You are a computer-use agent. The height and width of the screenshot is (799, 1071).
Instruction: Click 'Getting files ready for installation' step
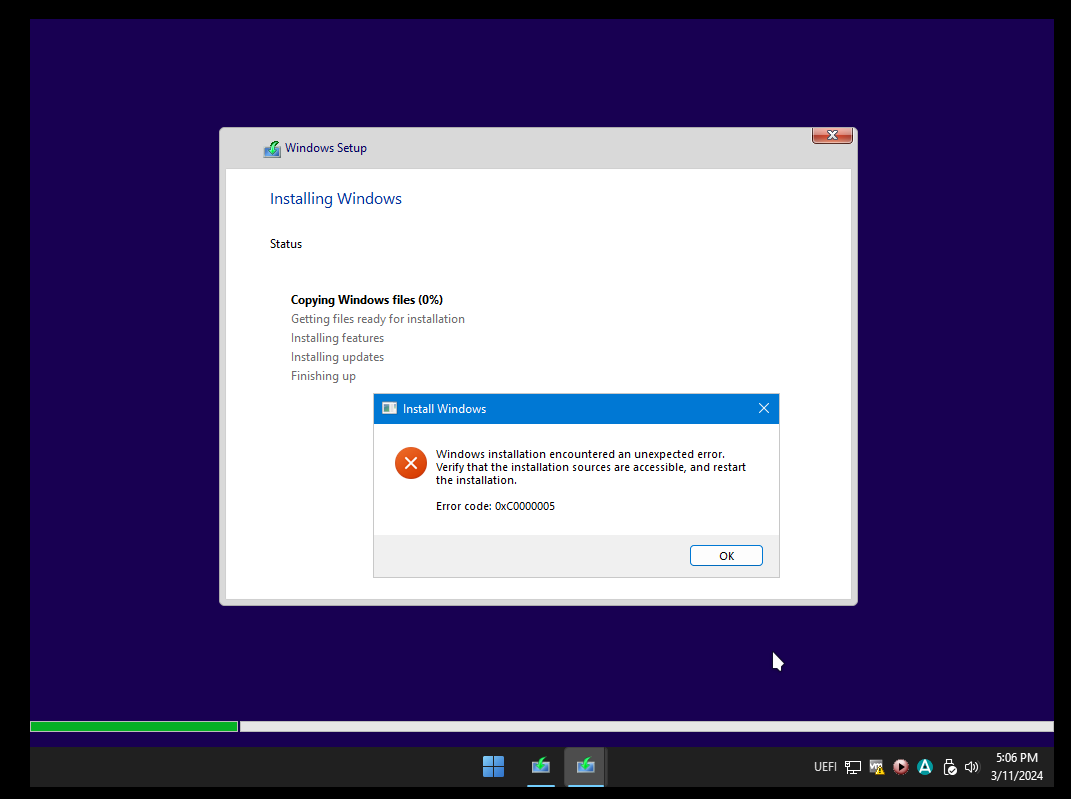[378, 319]
